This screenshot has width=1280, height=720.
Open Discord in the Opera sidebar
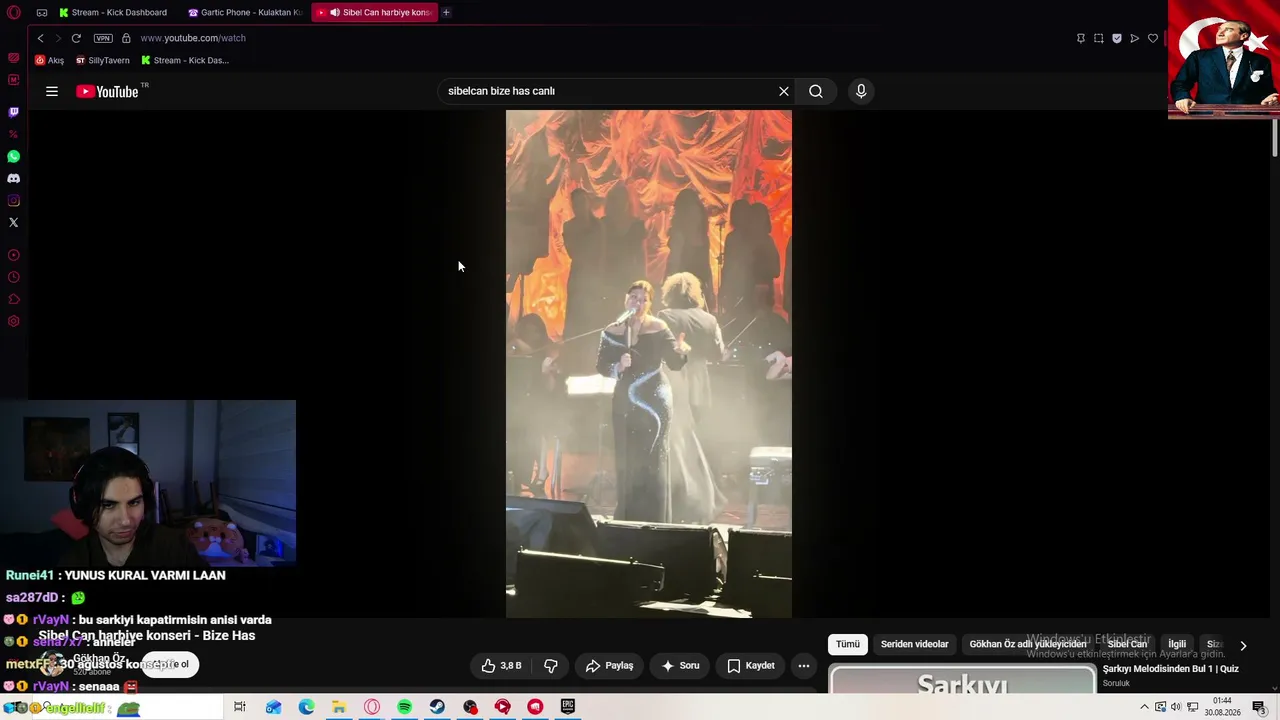pos(13,178)
